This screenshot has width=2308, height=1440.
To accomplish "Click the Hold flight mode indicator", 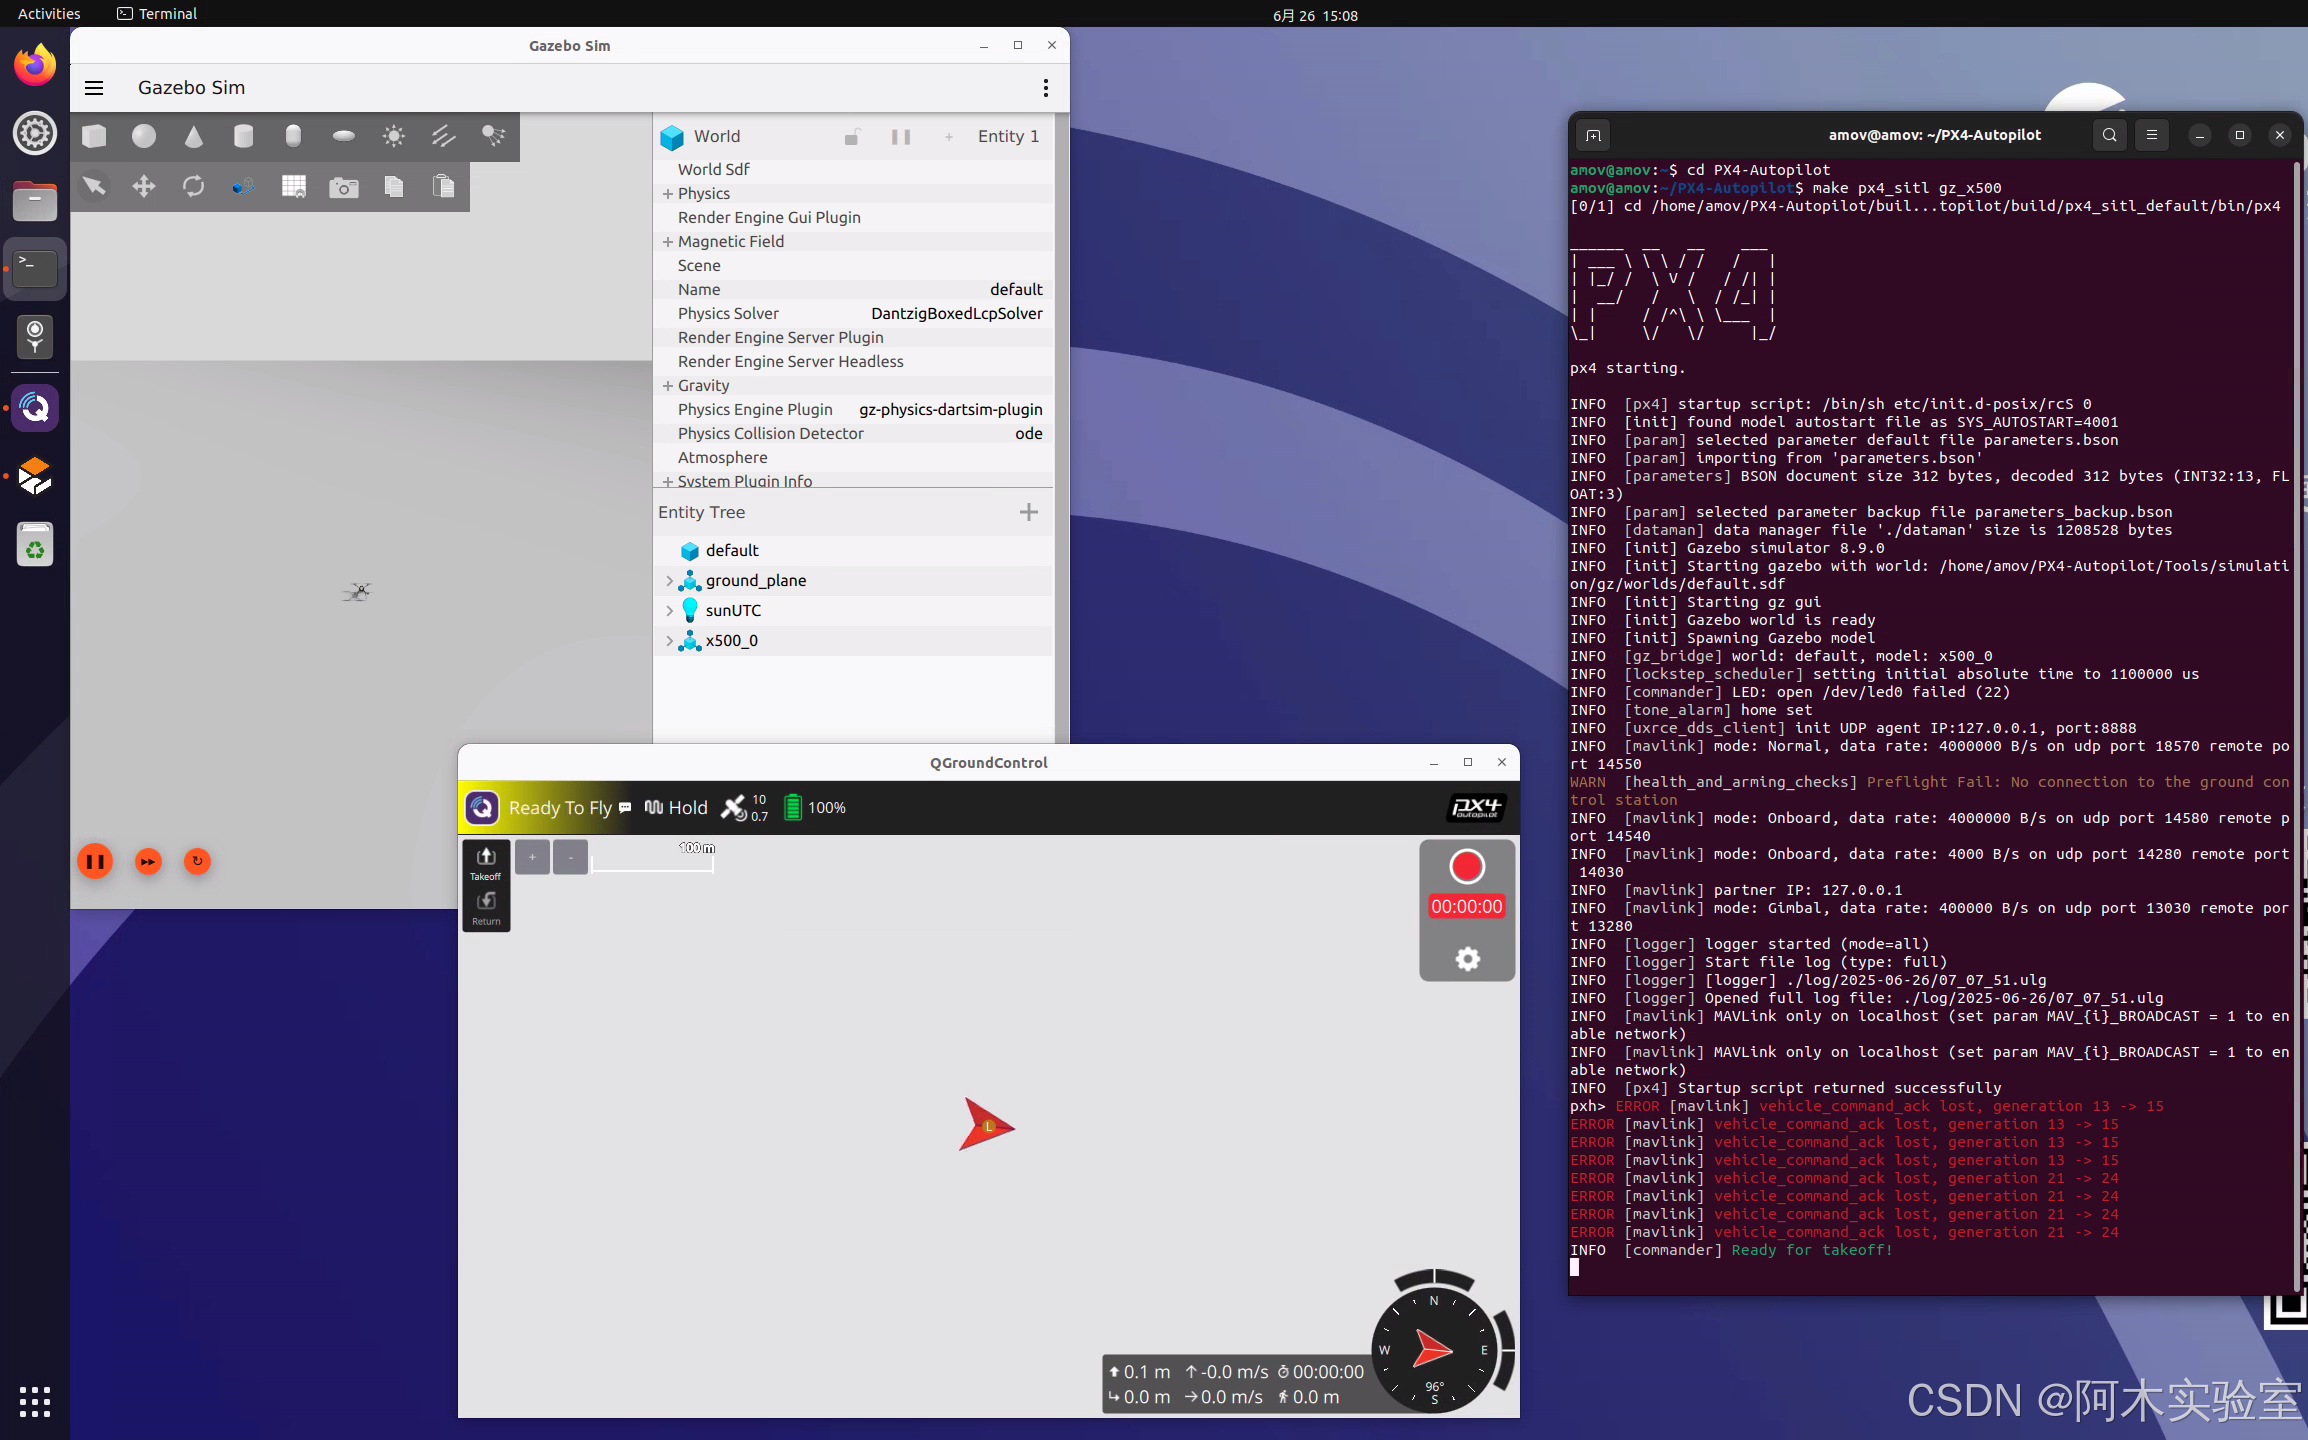I will point(677,808).
